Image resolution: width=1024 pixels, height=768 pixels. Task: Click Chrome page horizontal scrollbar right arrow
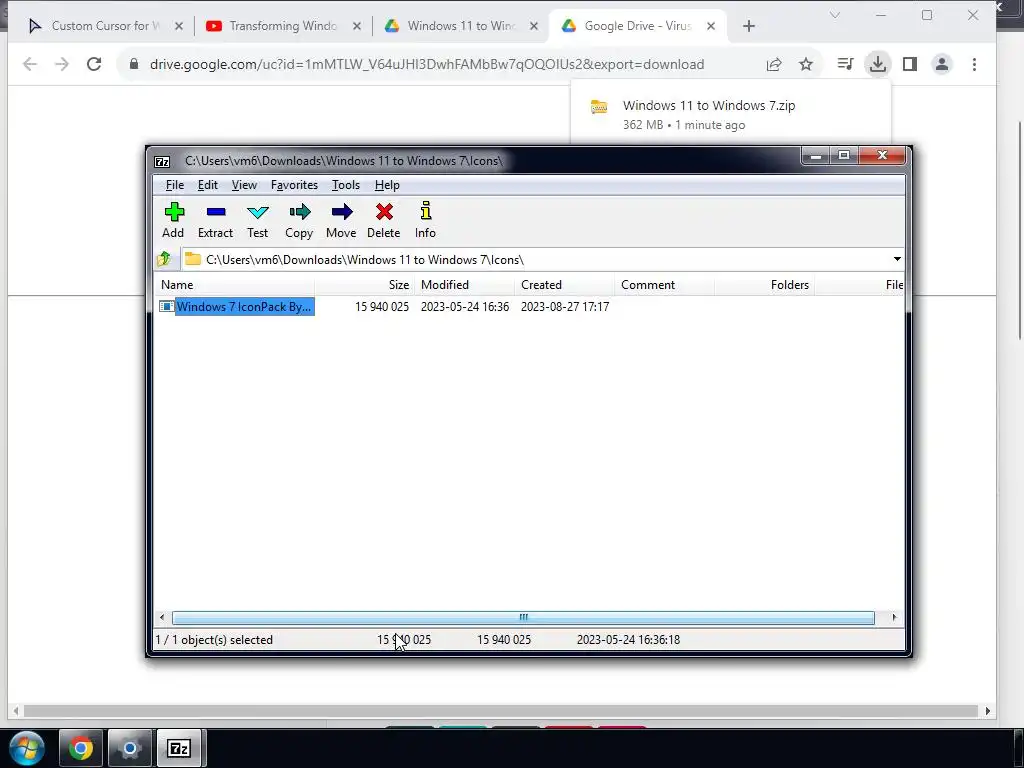tap(987, 711)
